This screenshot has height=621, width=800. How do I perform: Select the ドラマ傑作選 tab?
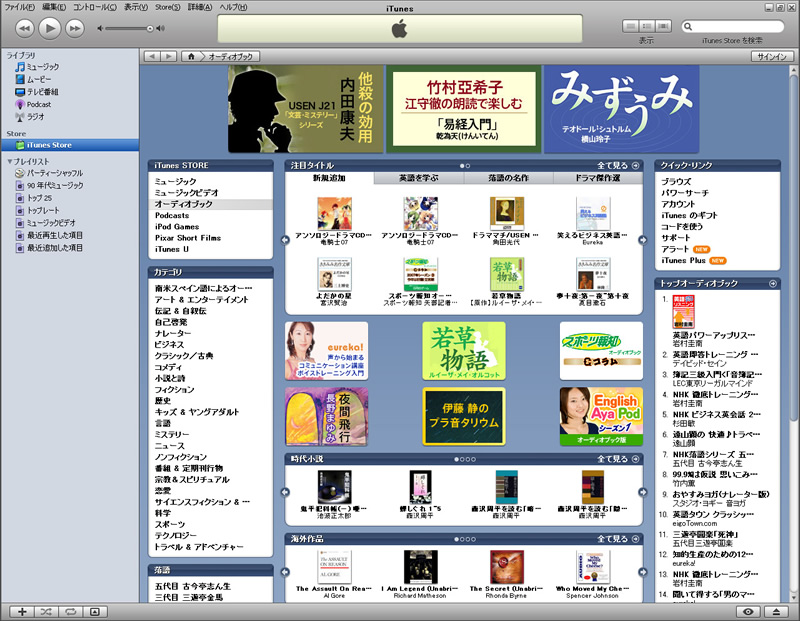[x=597, y=178]
